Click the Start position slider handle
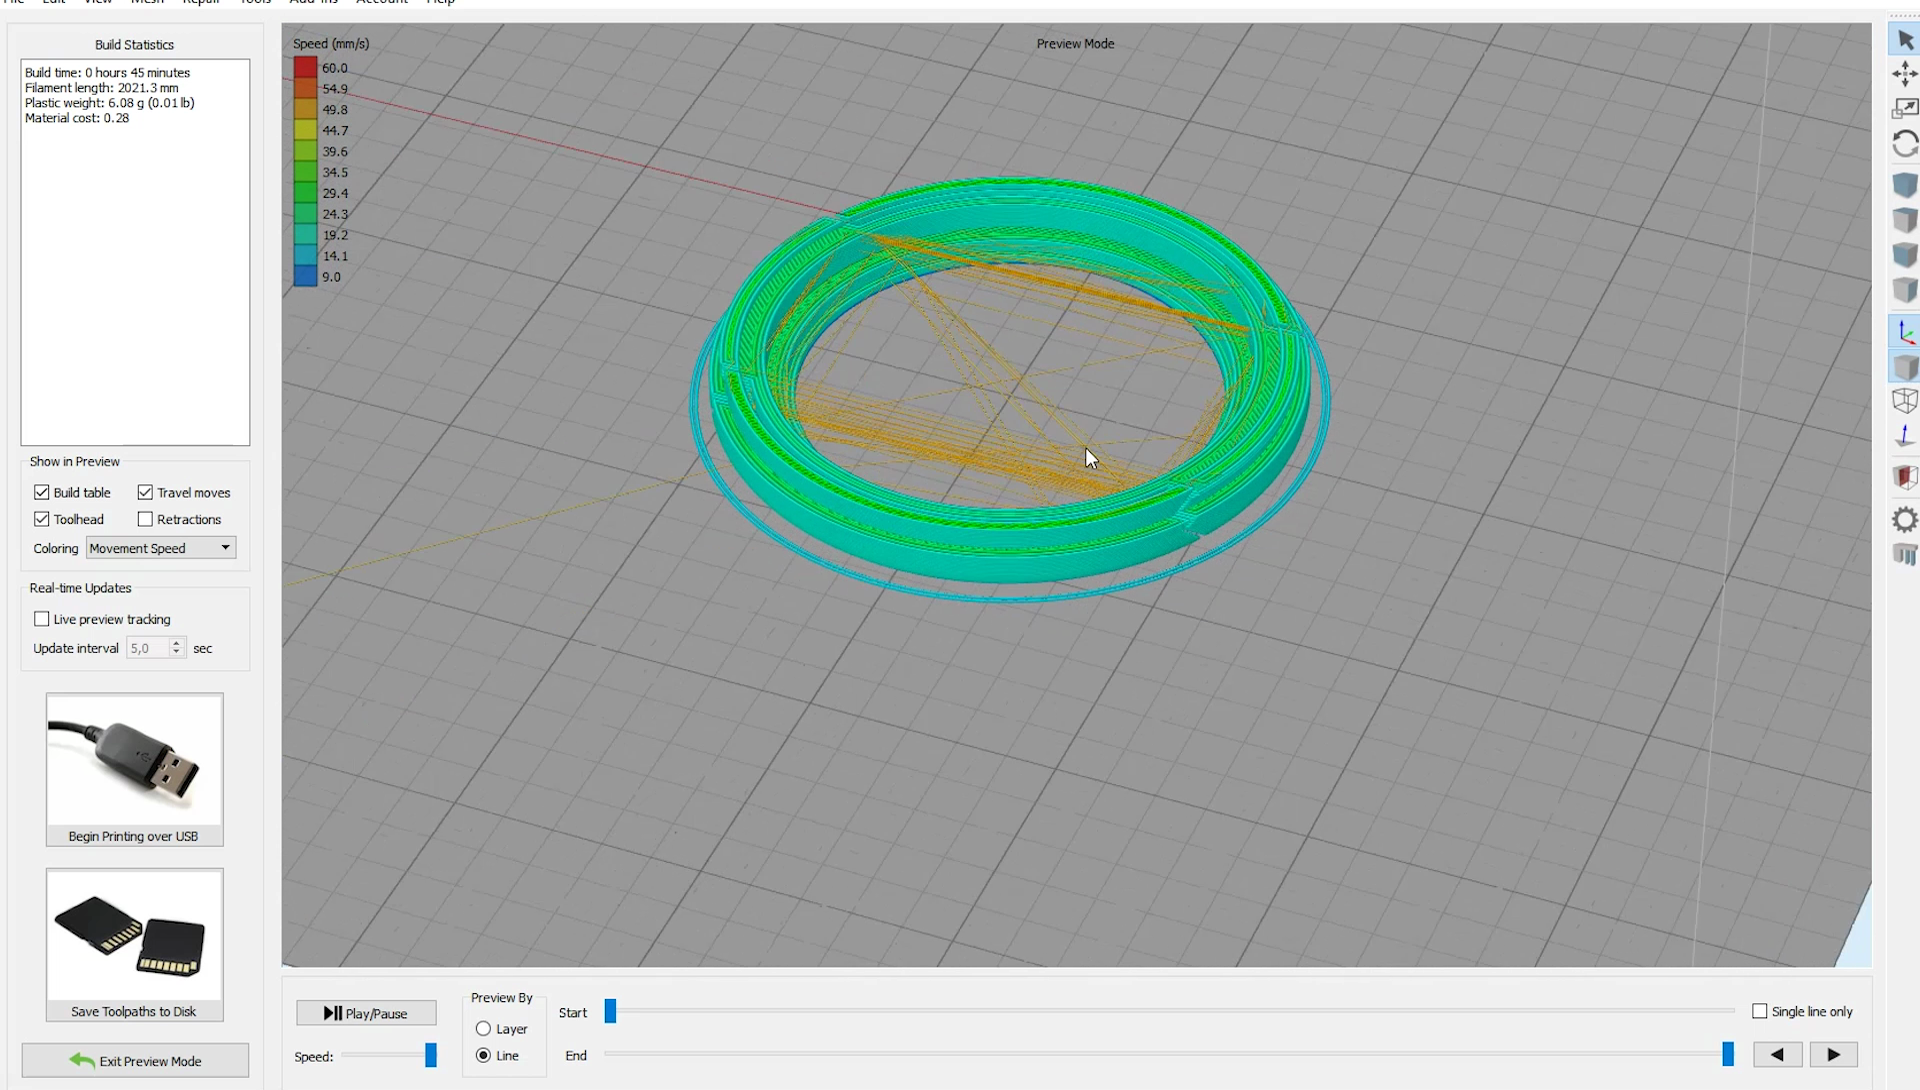This screenshot has width=1920, height=1090. point(610,1011)
